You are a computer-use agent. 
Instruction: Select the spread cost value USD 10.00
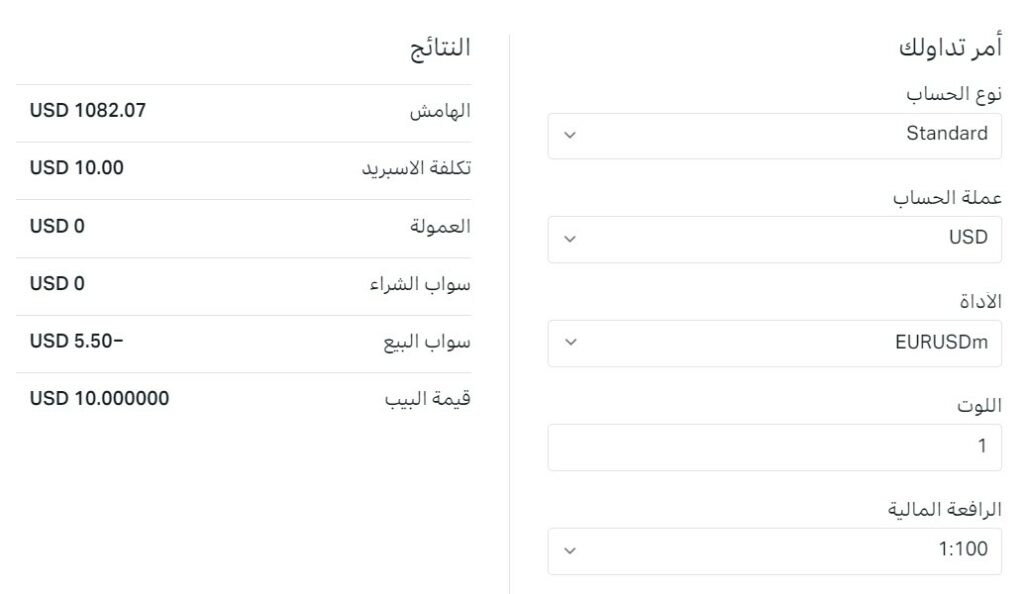pos(77,168)
